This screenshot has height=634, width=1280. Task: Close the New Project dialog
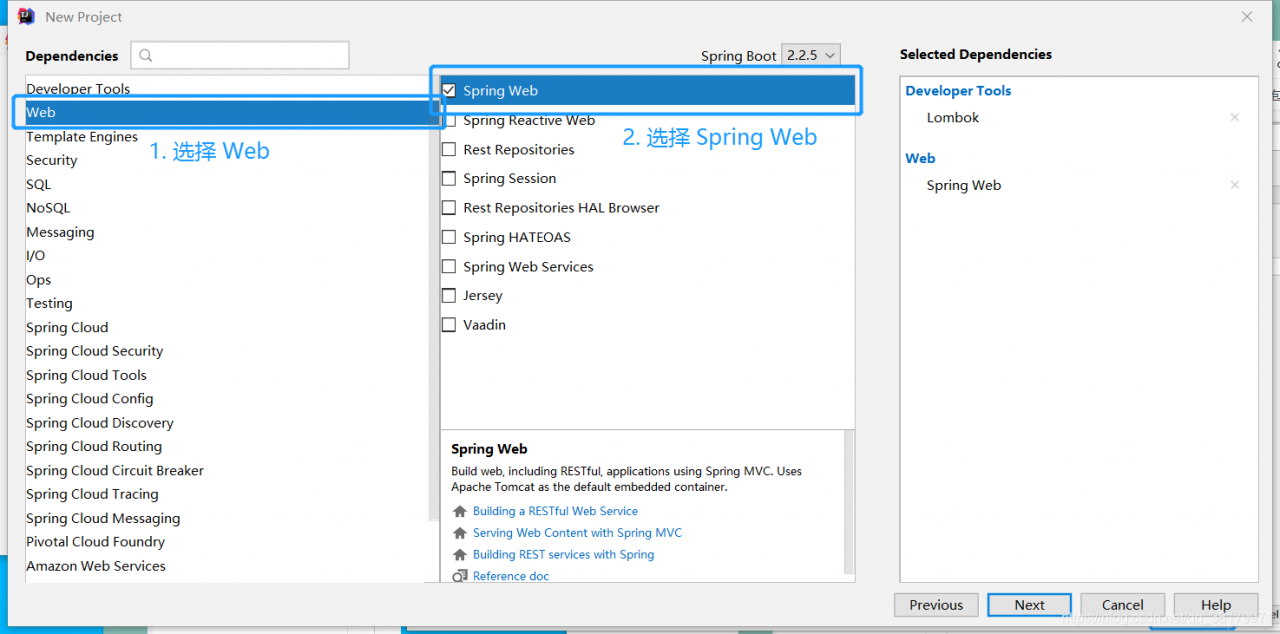click(1247, 17)
